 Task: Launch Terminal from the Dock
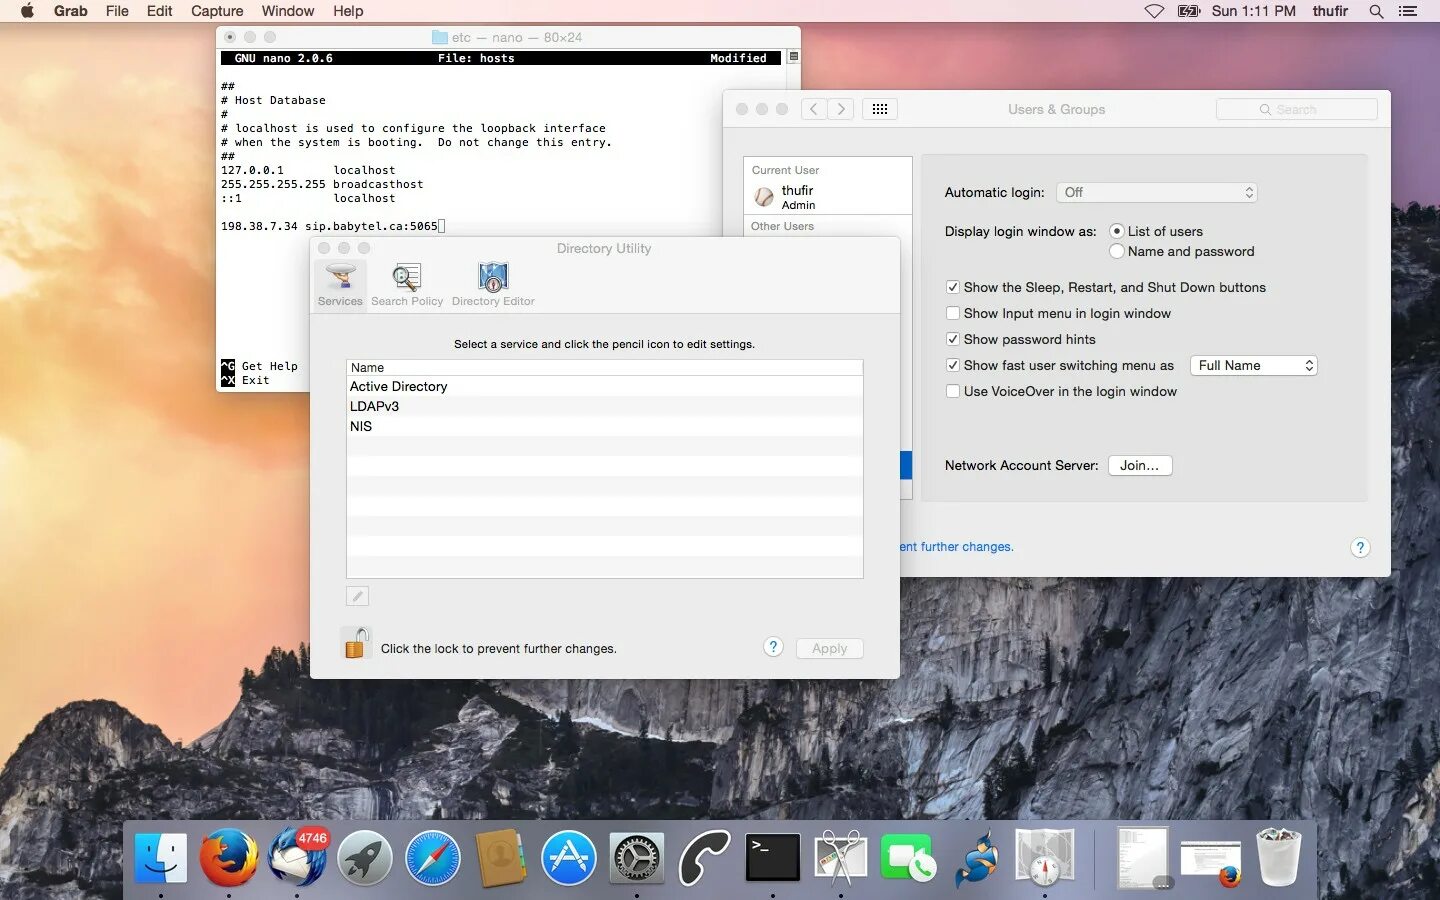[x=772, y=858]
